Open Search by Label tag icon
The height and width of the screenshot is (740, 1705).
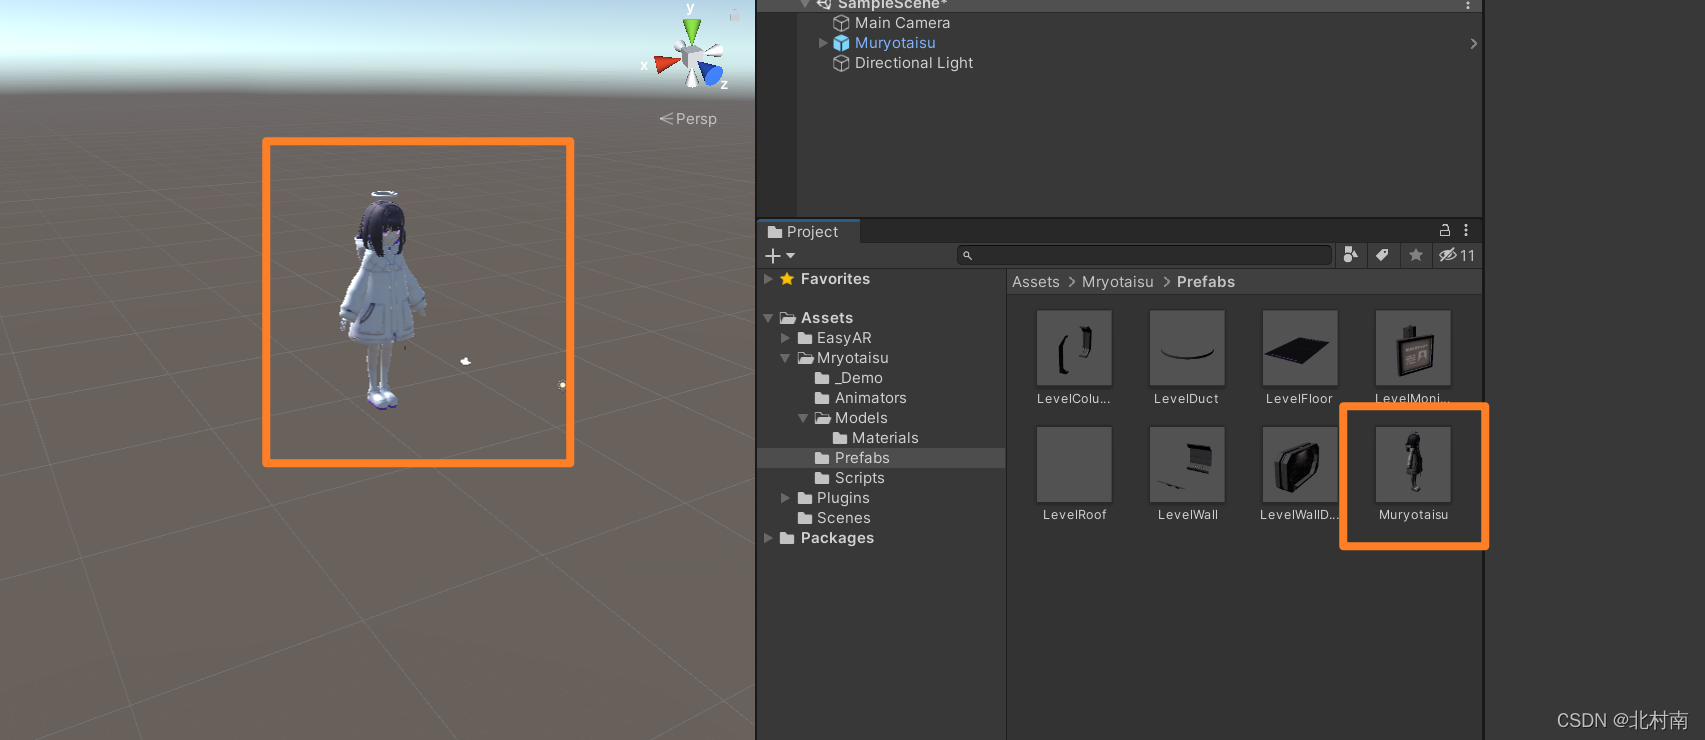point(1382,255)
